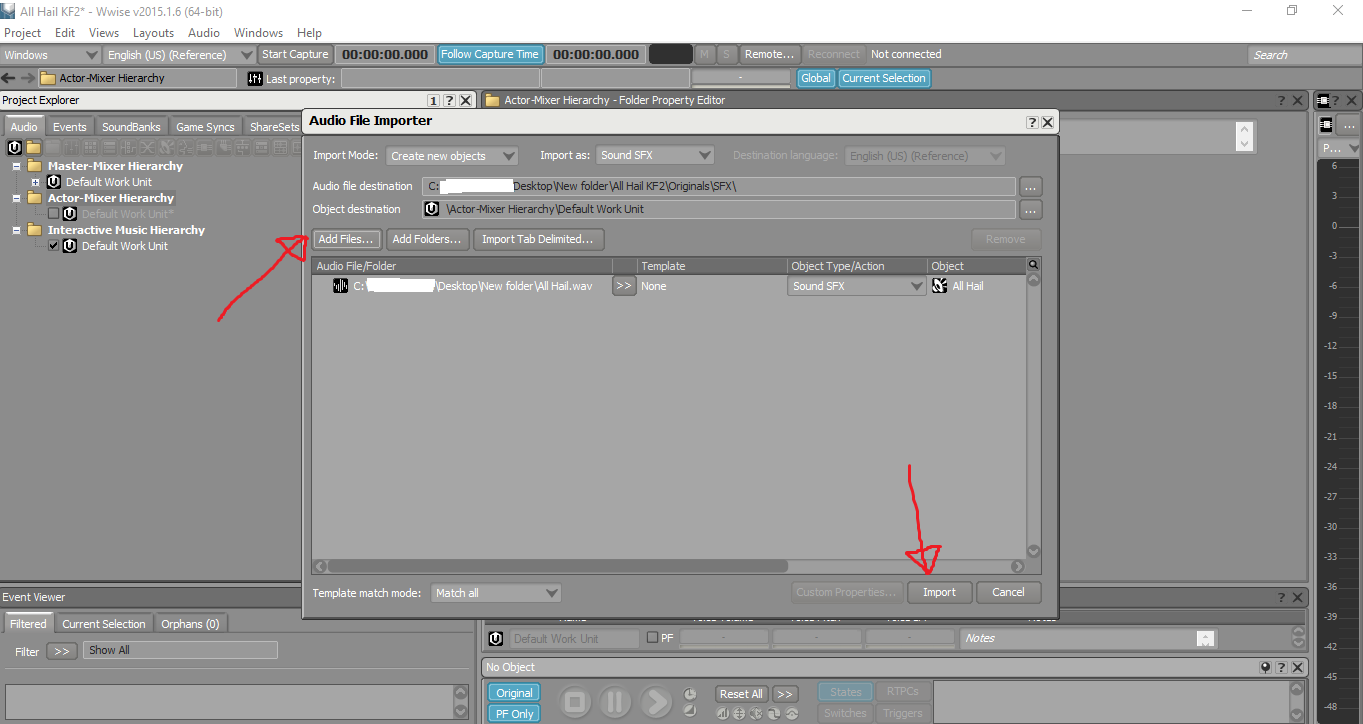Screen dimensions: 1363x724
Task: Toggle the PF checkbox
Action: click(x=653, y=638)
